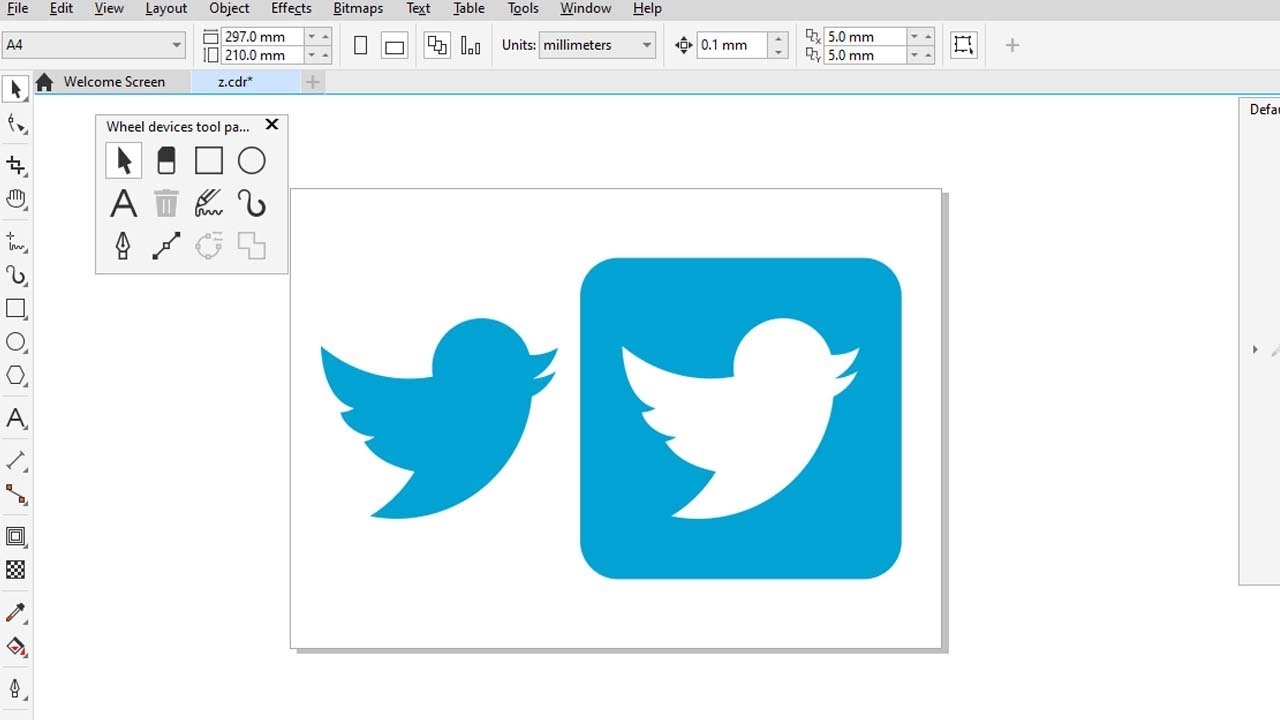Select the Transparency tool
The width and height of the screenshot is (1280, 720).
pos(15,570)
